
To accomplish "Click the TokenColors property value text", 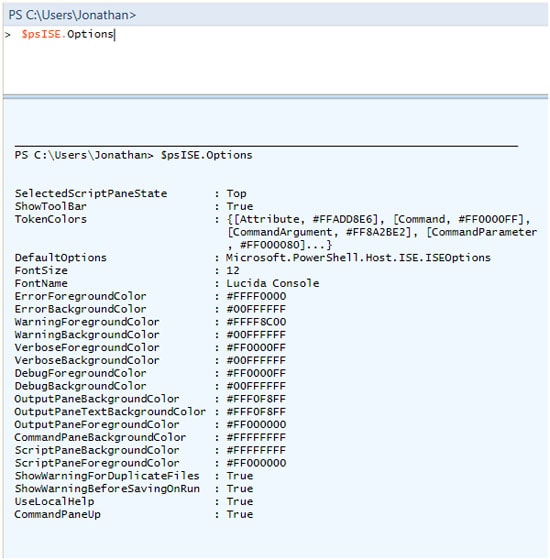I will [381, 232].
